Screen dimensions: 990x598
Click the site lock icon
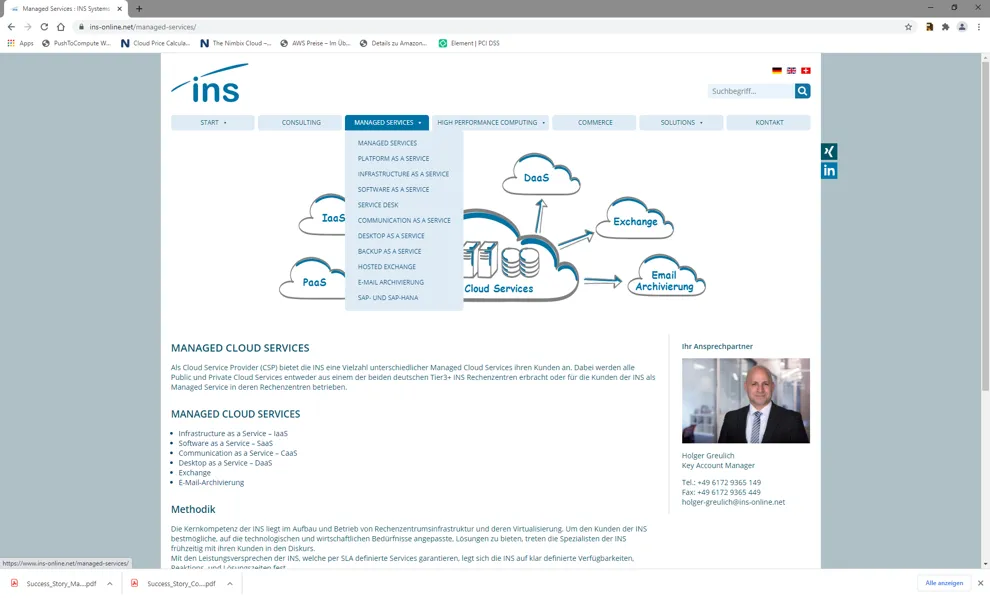tap(81, 27)
